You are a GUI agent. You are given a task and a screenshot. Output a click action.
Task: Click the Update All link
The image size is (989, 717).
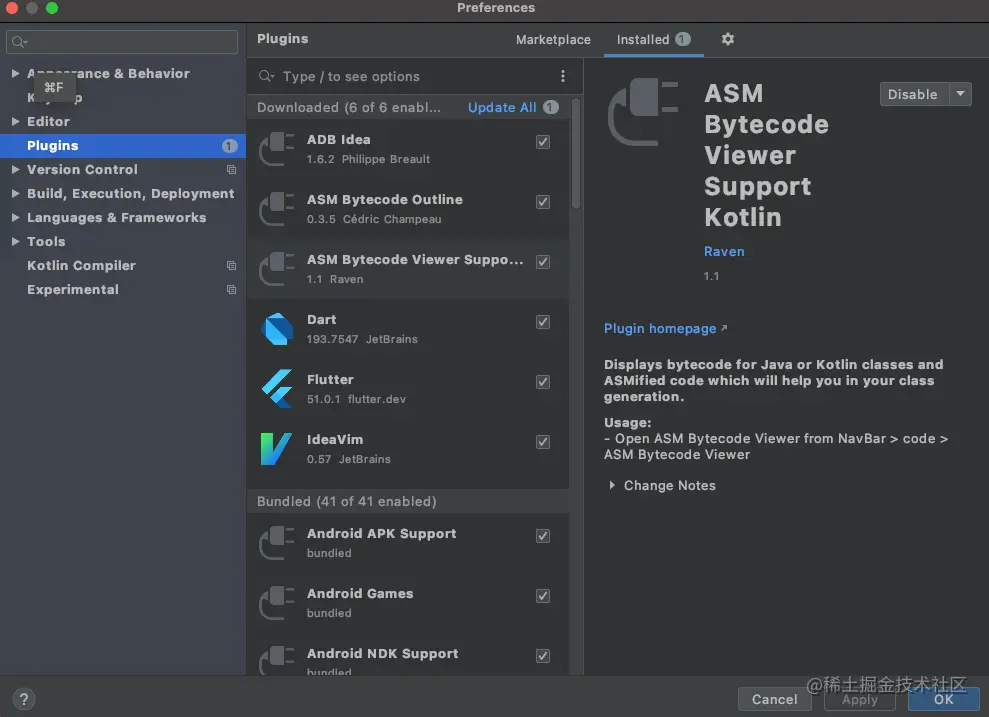(x=502, y=107)
